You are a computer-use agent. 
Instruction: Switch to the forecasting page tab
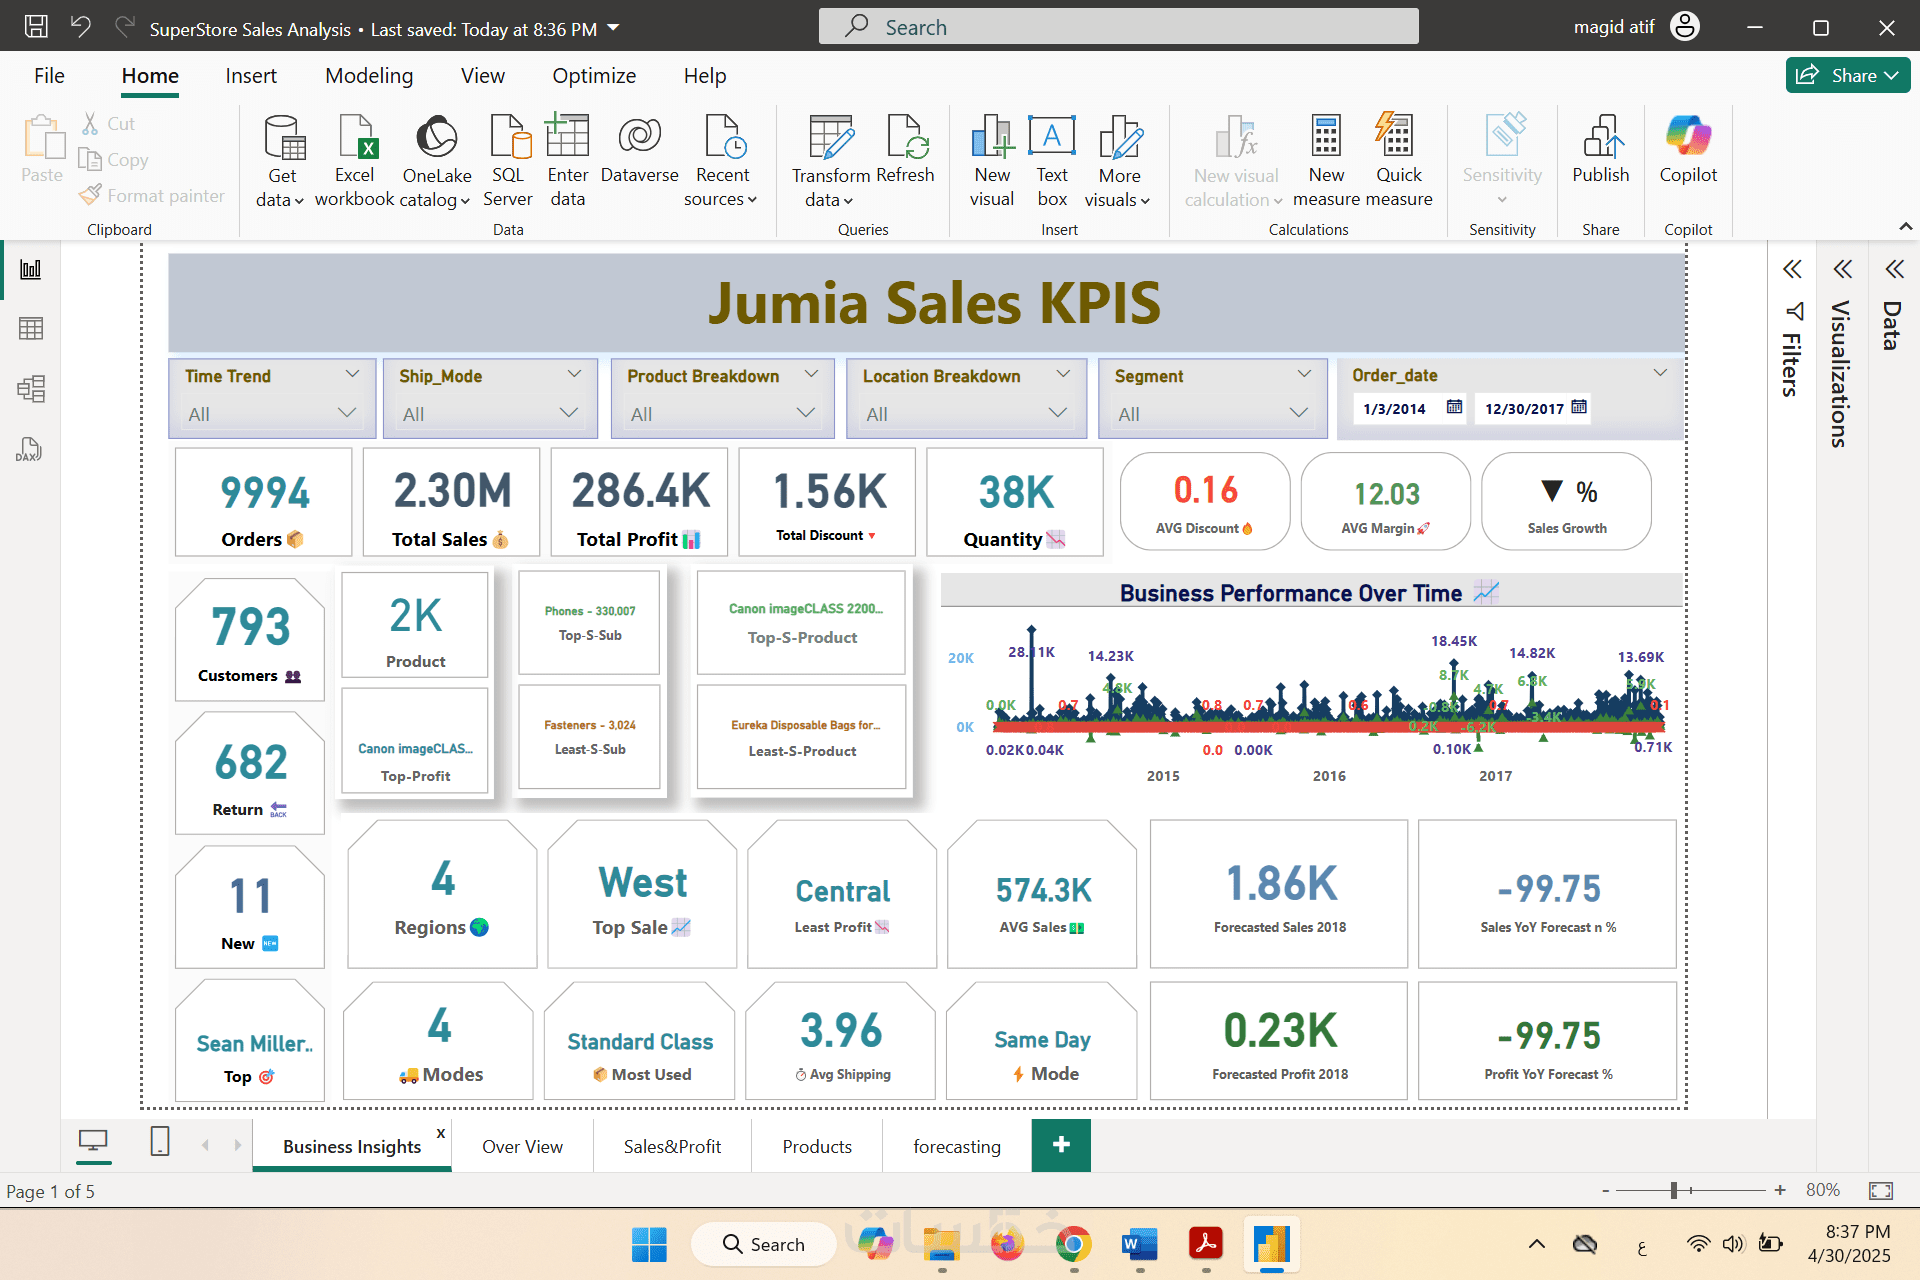coord(956,1147)
